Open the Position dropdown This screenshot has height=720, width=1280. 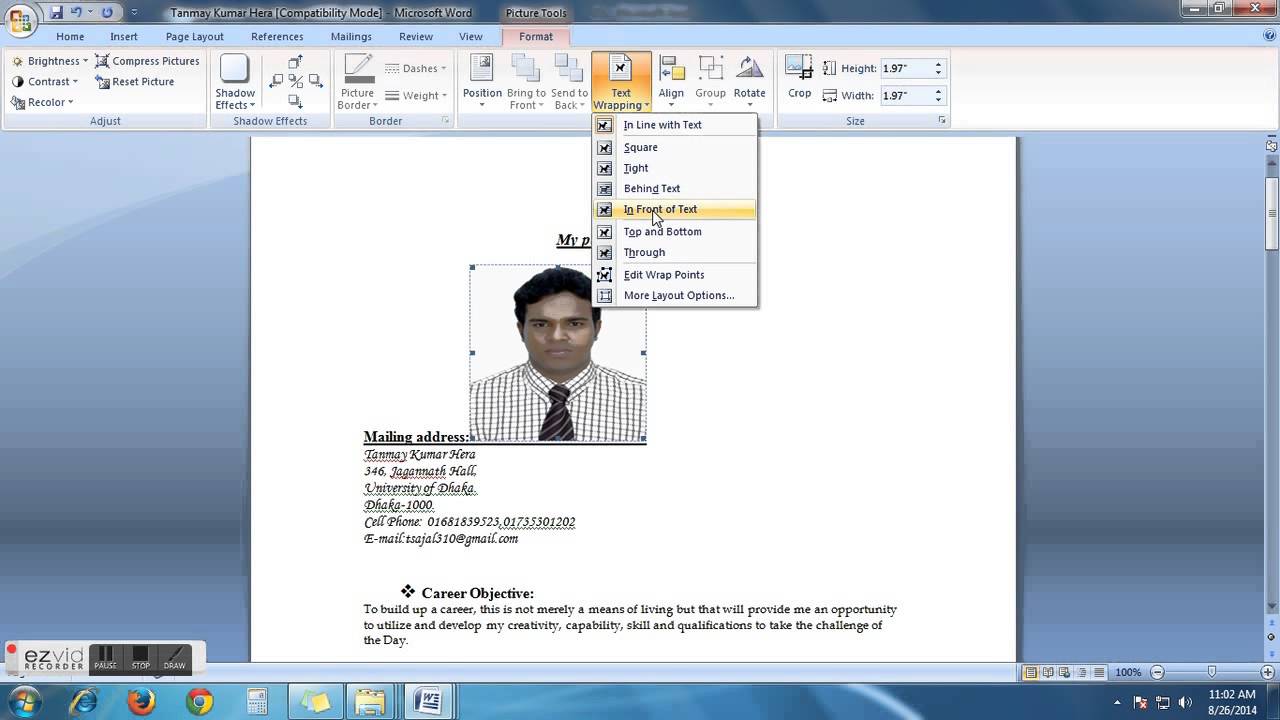(482, 81)
